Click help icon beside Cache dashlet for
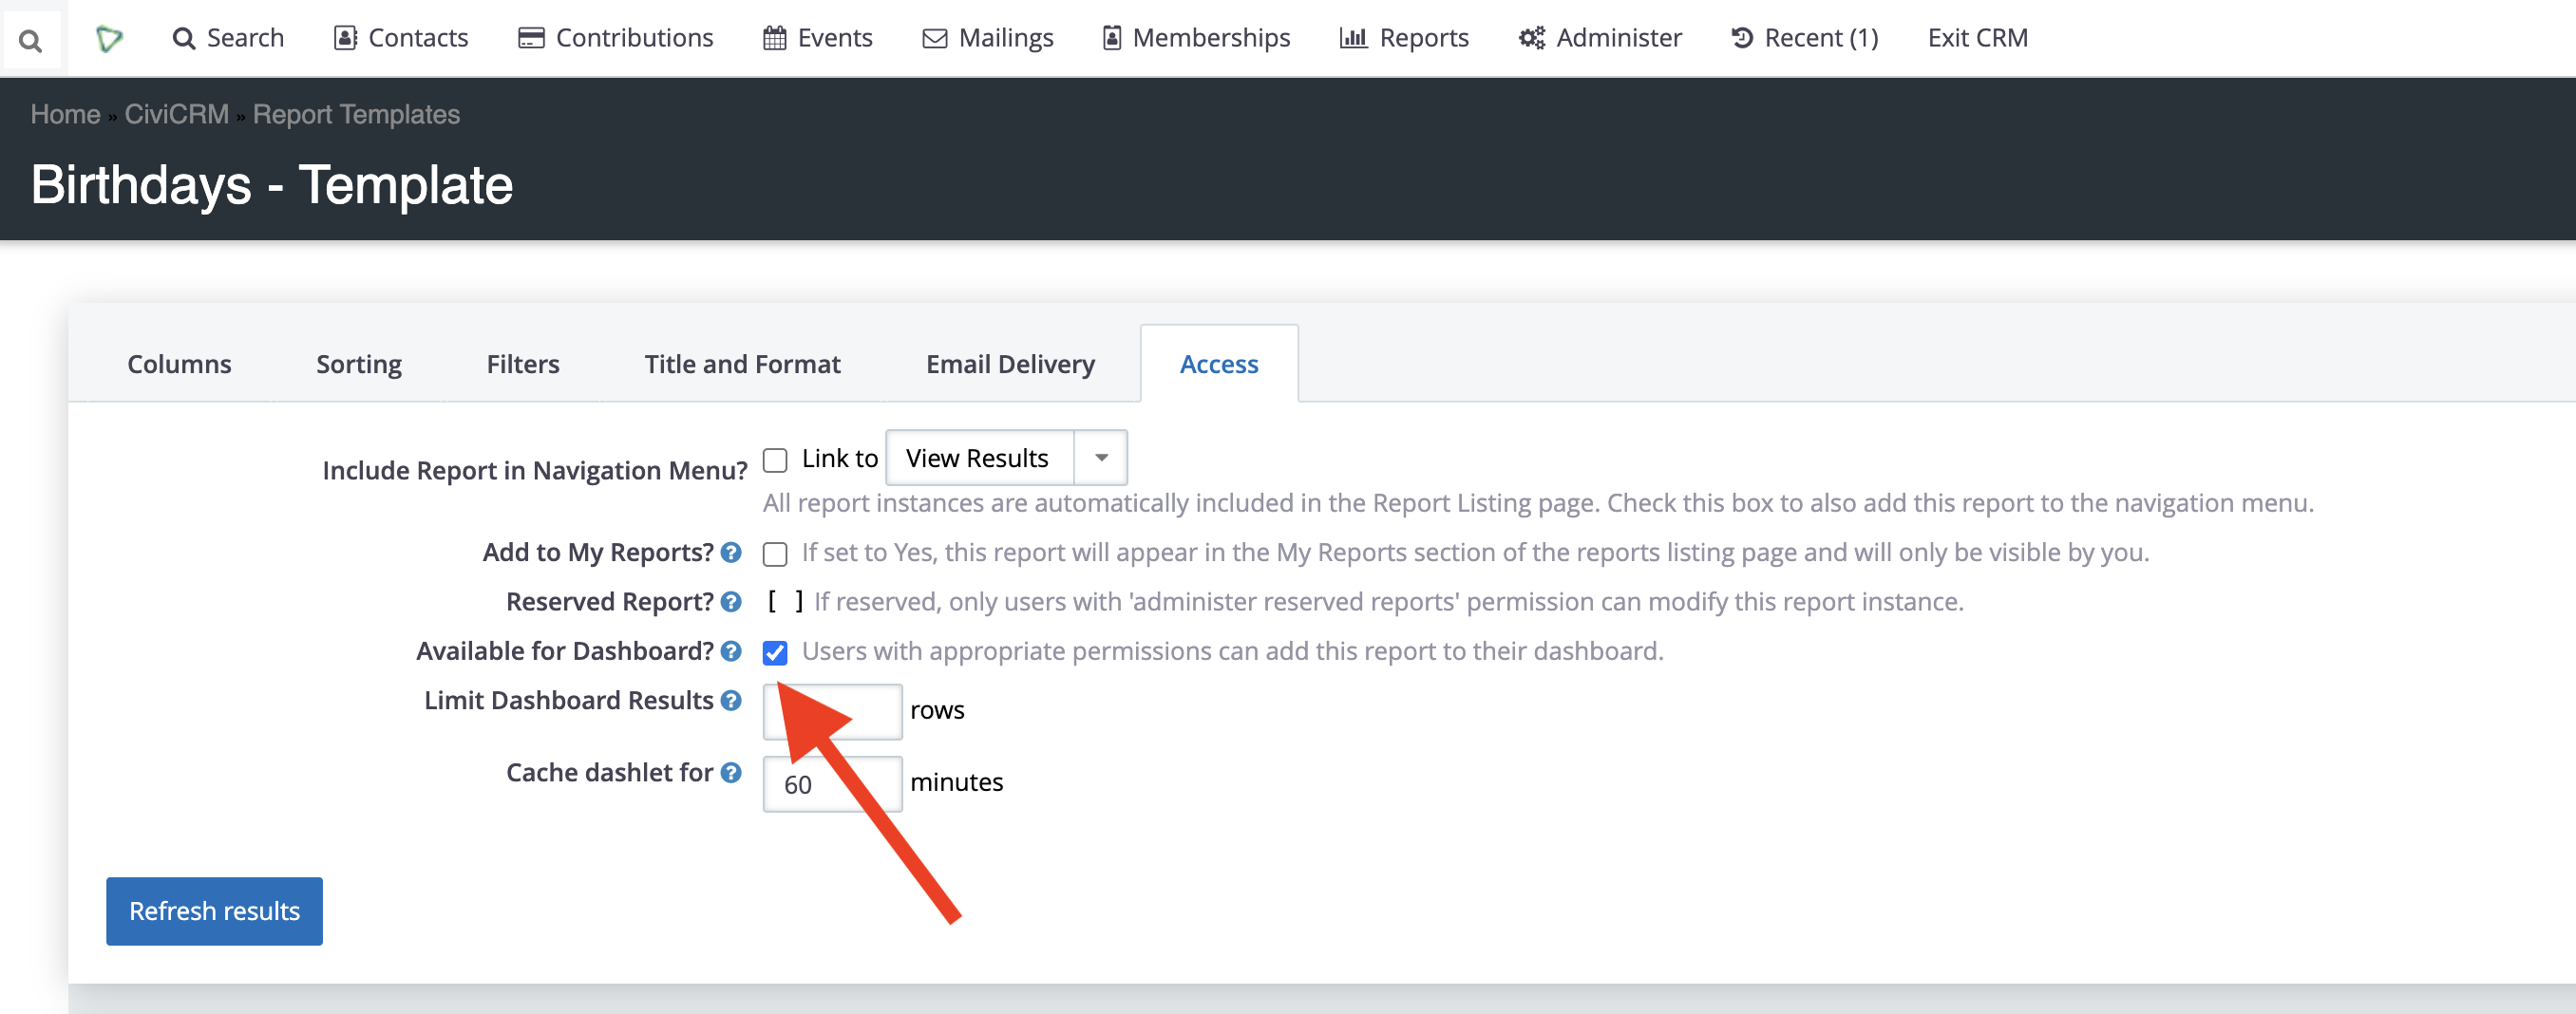 point(731,772)
